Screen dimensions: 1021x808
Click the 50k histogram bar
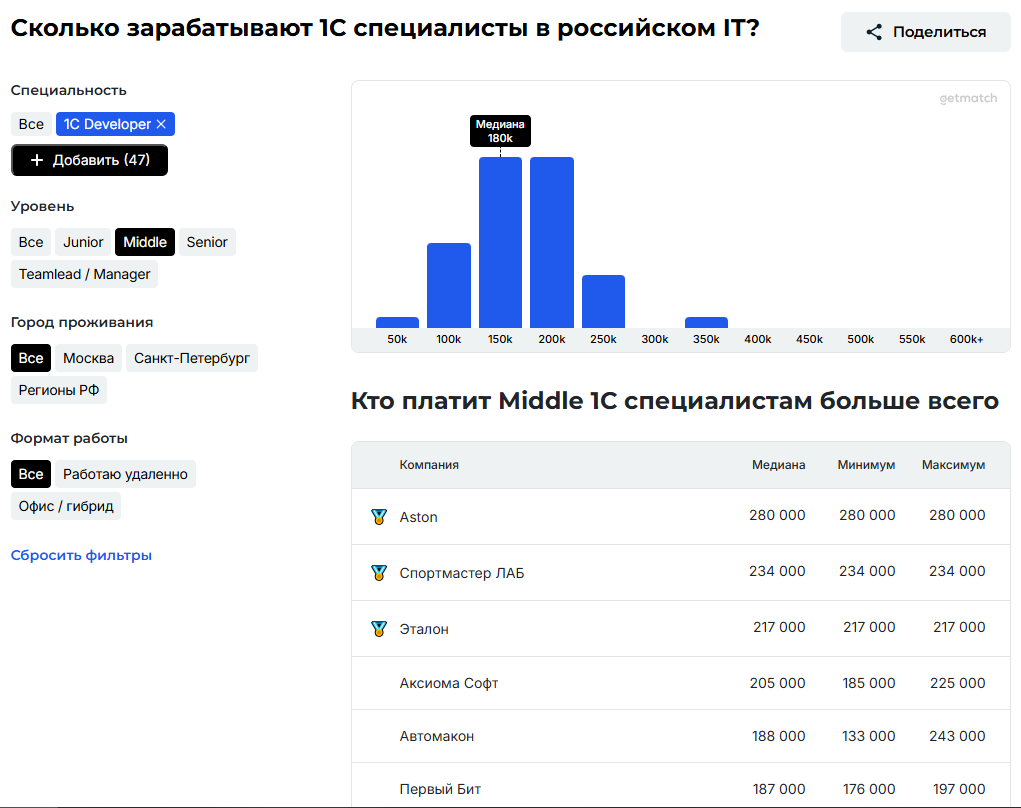pos(397,322)
